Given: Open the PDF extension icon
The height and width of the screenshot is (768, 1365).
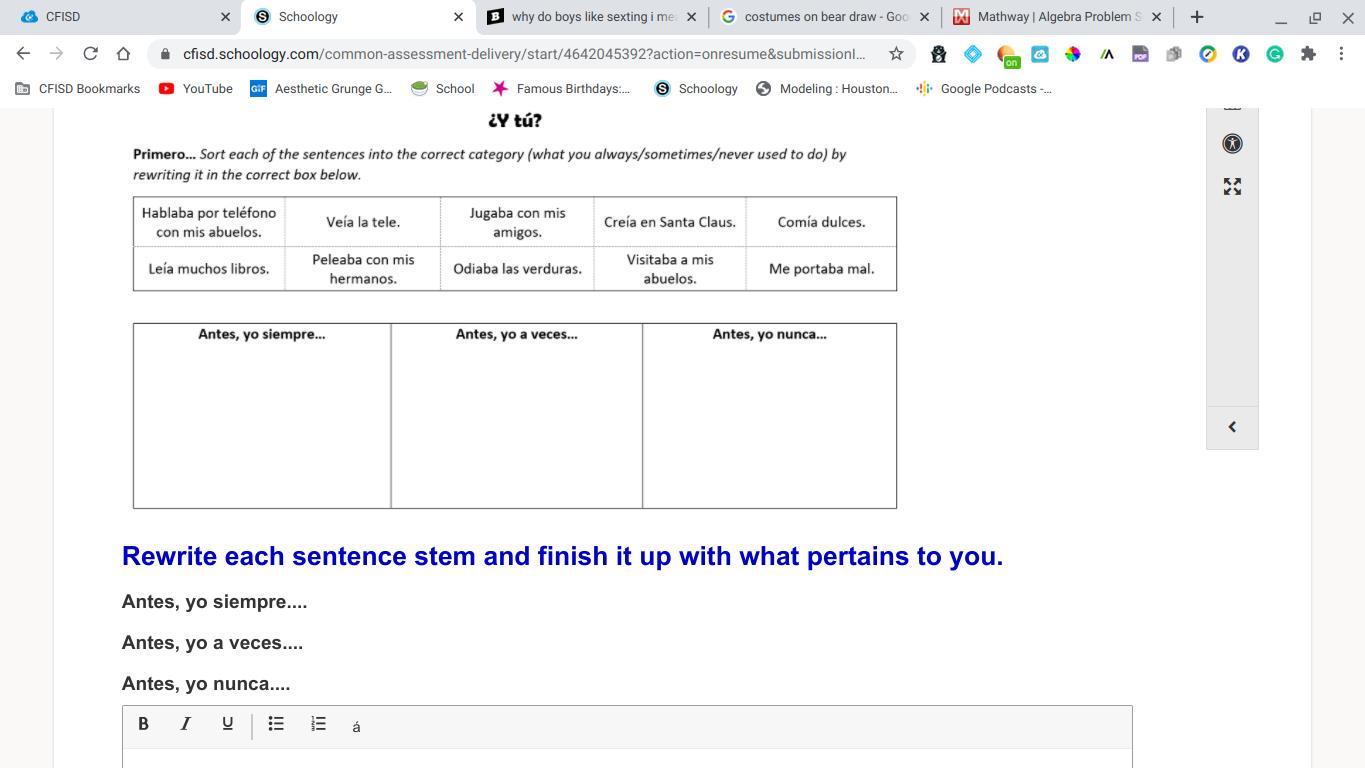Looking at the screenshot, I should coord(1140,54).
